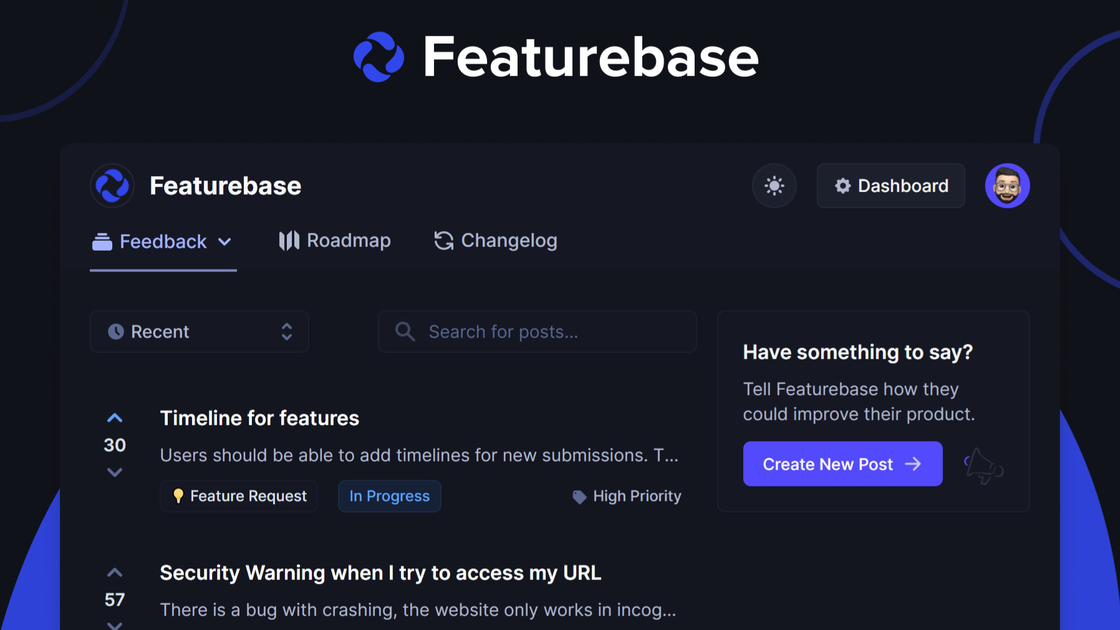This screenshot has height=630, width=1120.
Task: Open the Recent sort dropdown
Action: [x=199, y=332]
